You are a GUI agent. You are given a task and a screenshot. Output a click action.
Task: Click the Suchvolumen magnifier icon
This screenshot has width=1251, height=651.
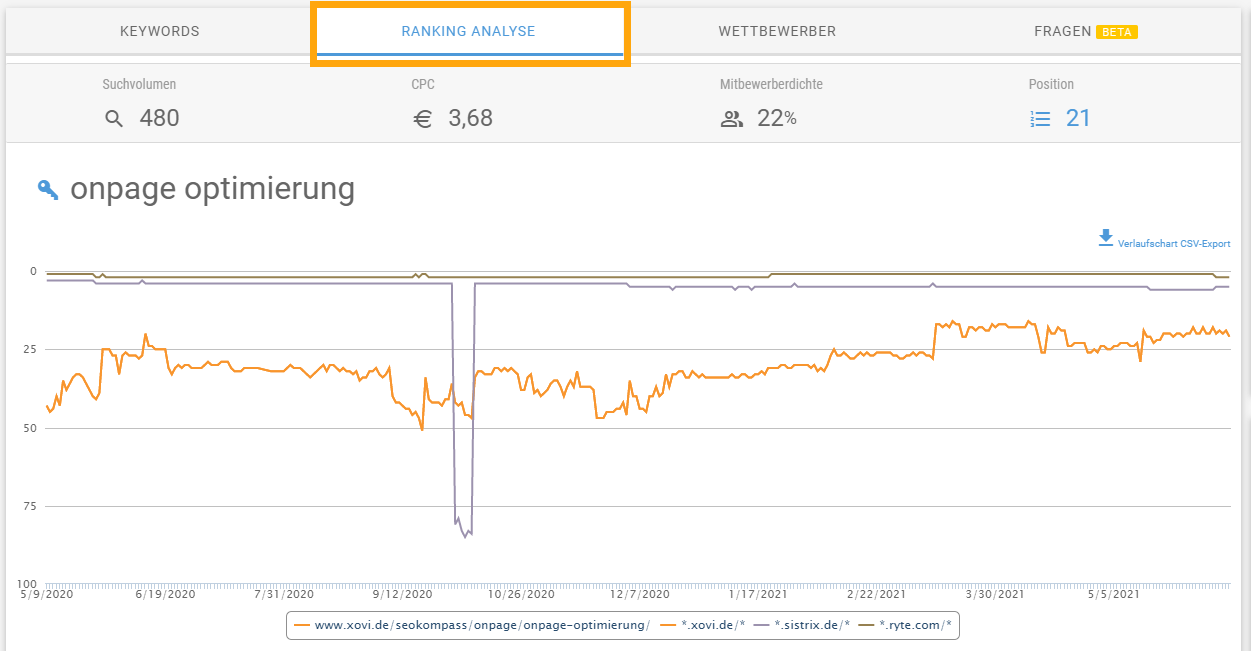[114, 119]
